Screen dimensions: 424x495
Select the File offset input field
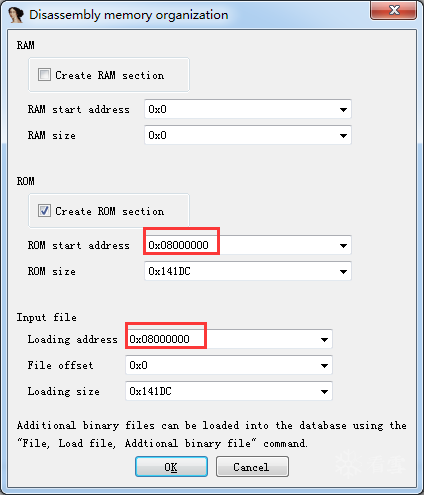[x=222, y=365]
